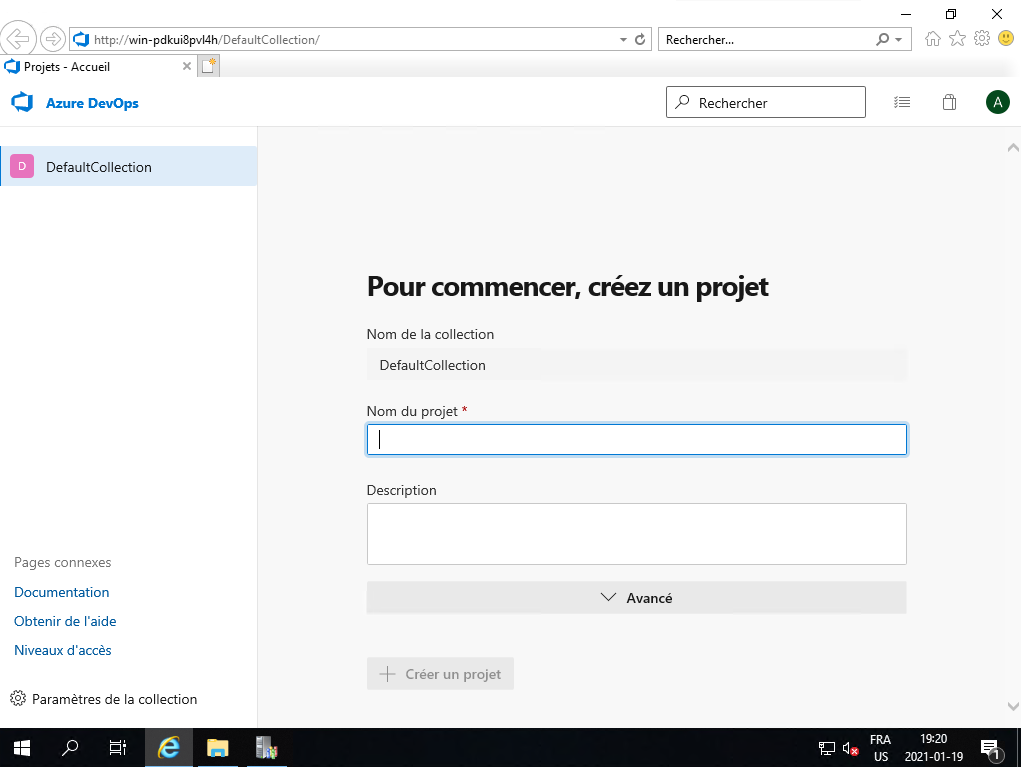Click the Azure DevOps logo icon
The image size is (1021, 767).
pos(22,102)
